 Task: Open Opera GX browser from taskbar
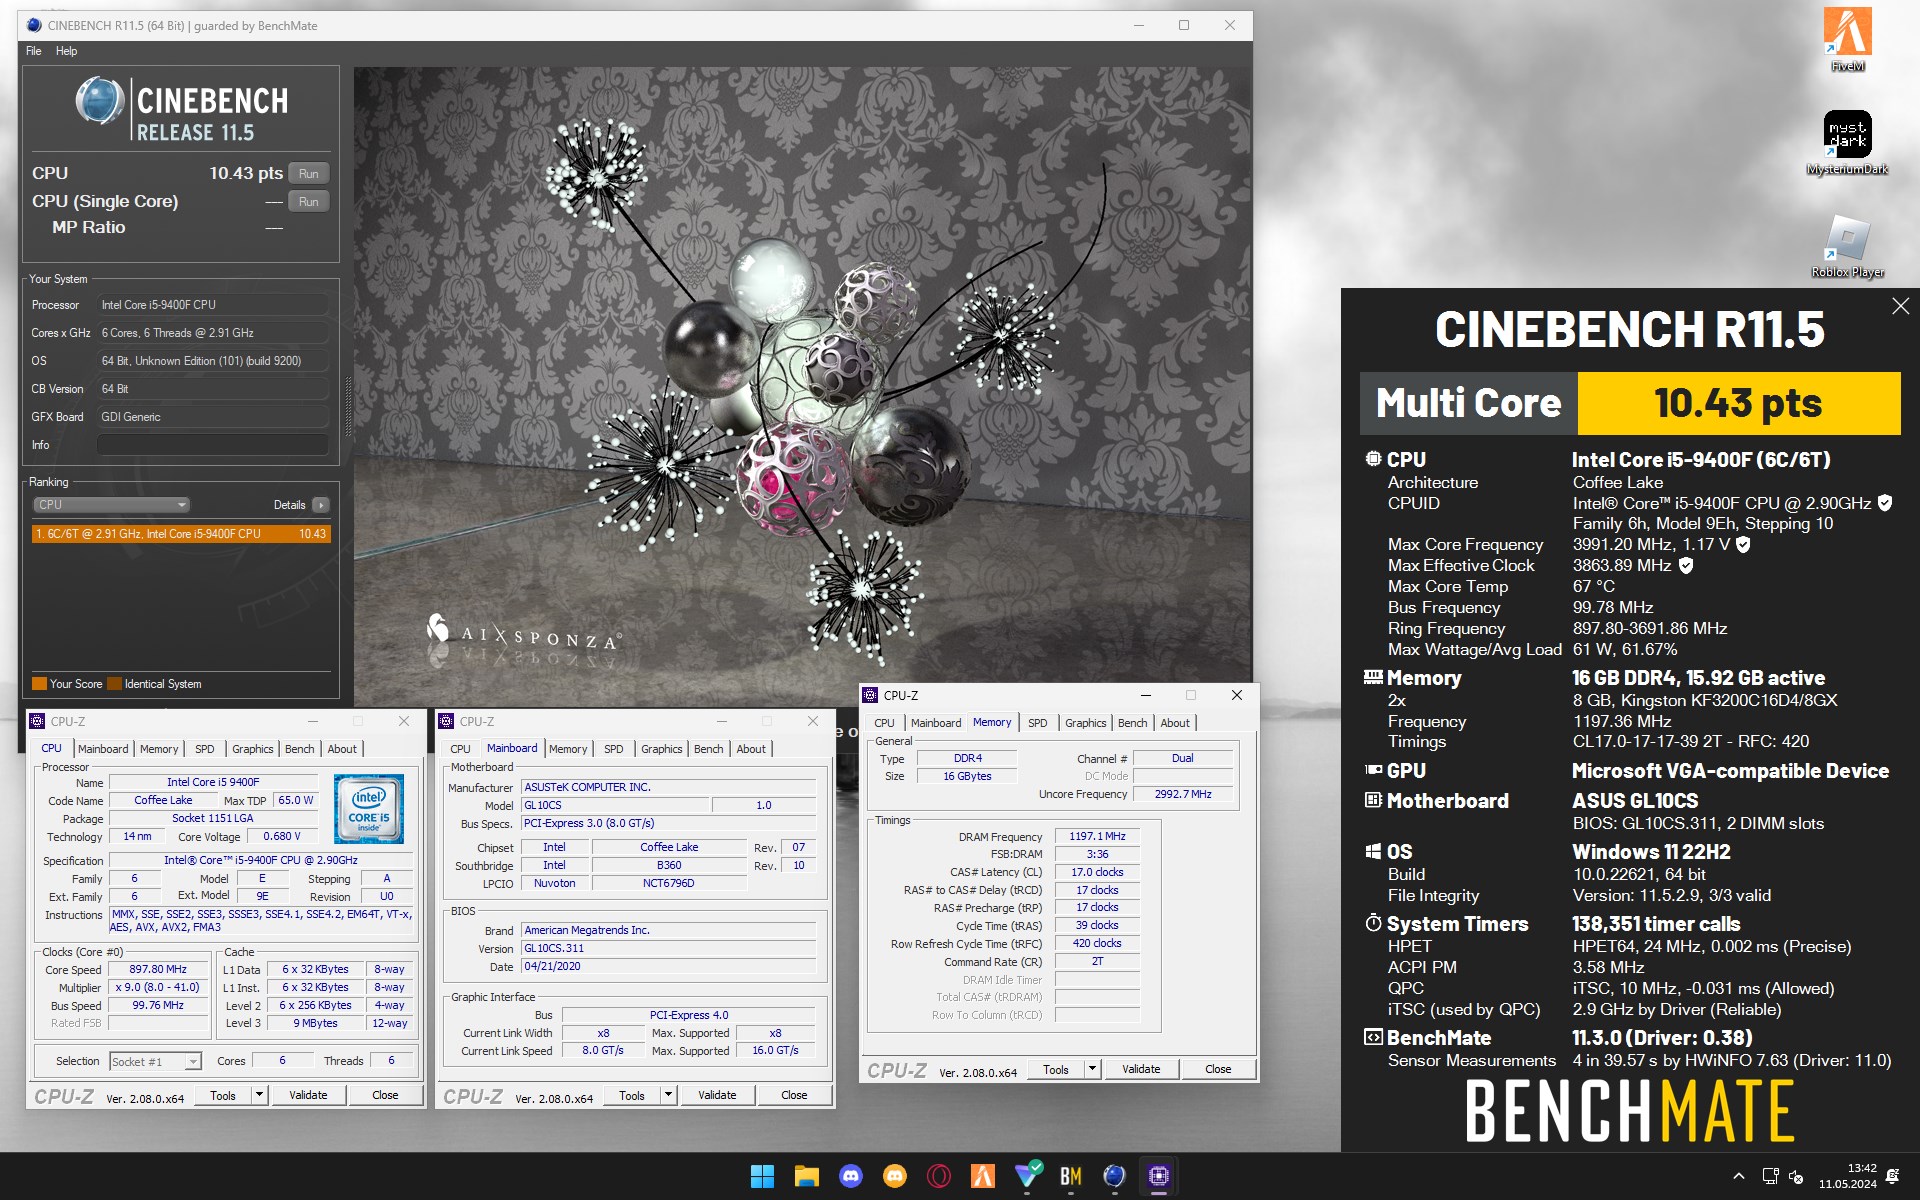tap(939, 1176)
